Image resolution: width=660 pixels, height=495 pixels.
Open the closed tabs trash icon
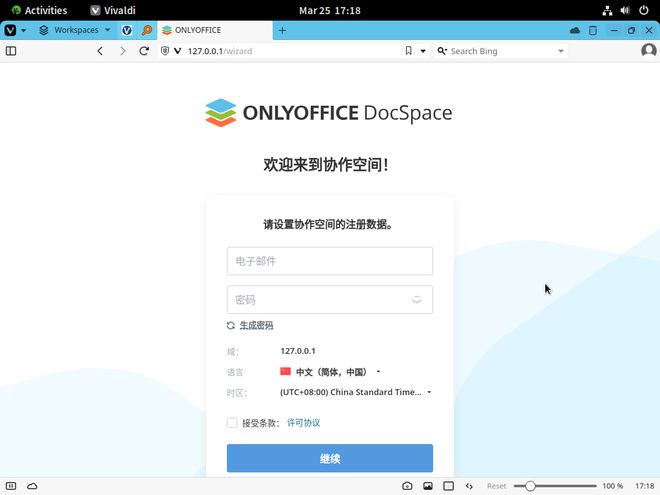tap(593, 30)
